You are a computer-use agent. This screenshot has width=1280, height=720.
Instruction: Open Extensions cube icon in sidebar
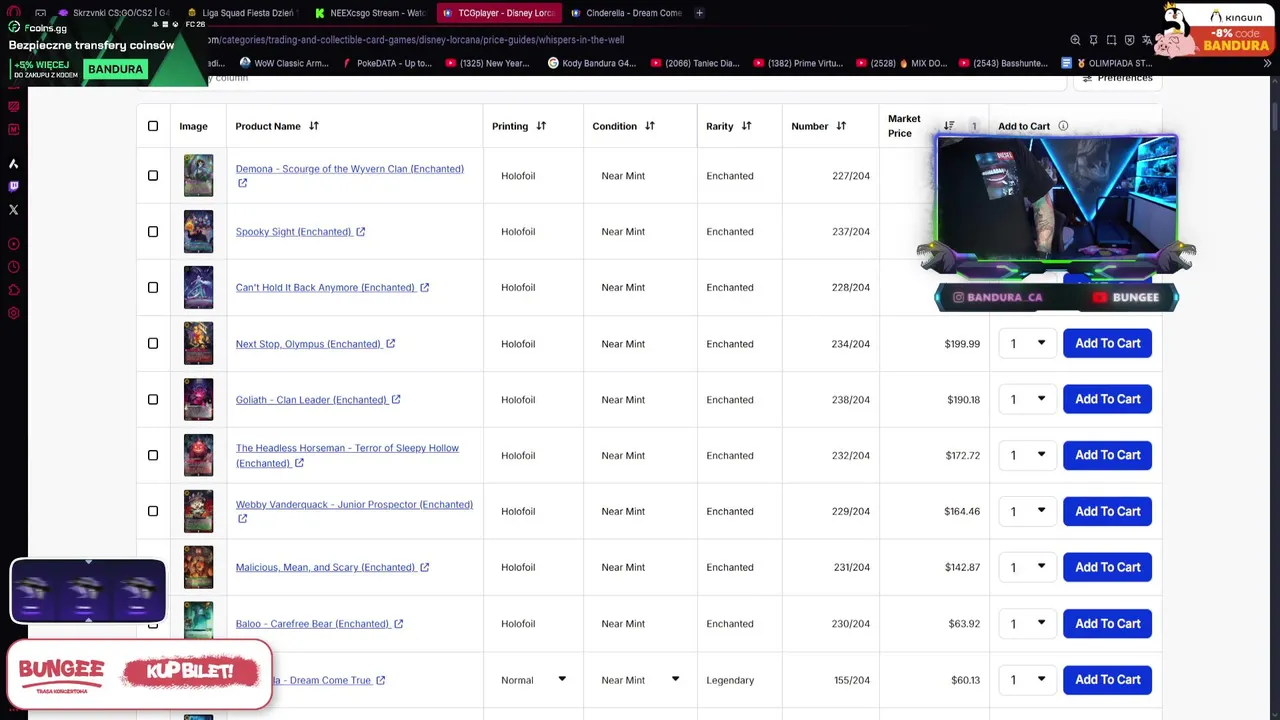(x=13, y=290)
